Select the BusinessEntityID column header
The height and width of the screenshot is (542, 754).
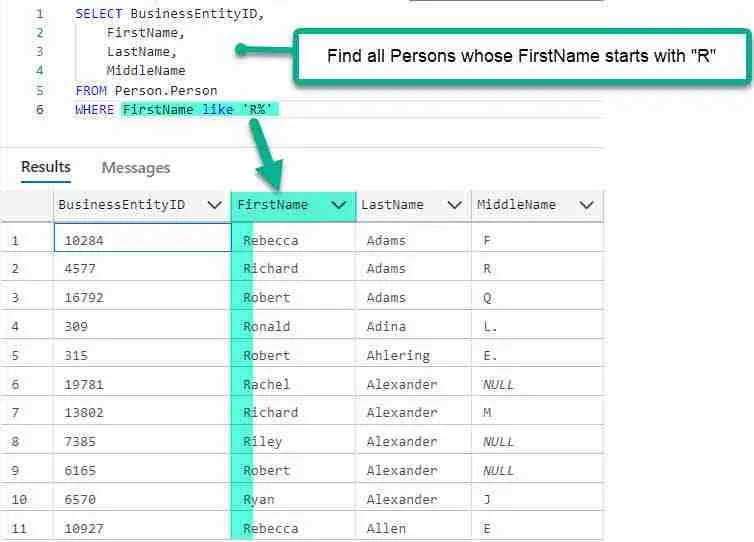(142, 206)
